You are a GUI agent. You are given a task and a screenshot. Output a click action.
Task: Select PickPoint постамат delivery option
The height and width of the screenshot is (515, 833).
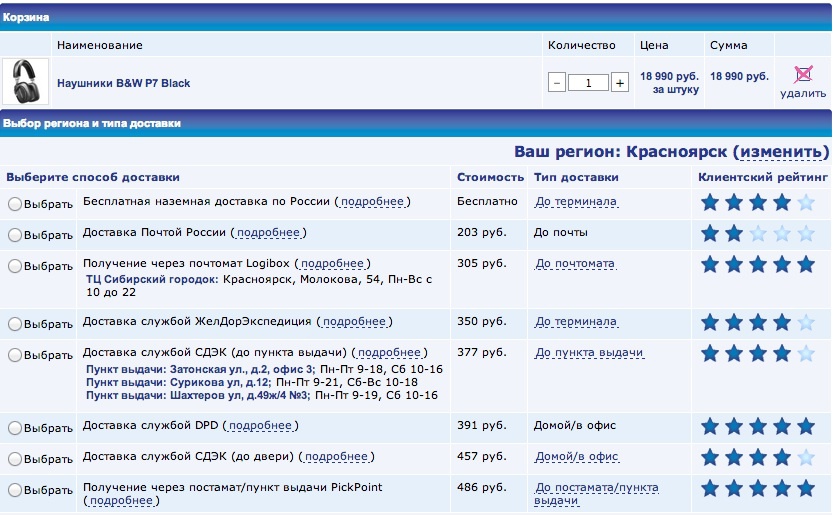pos(15,489)
